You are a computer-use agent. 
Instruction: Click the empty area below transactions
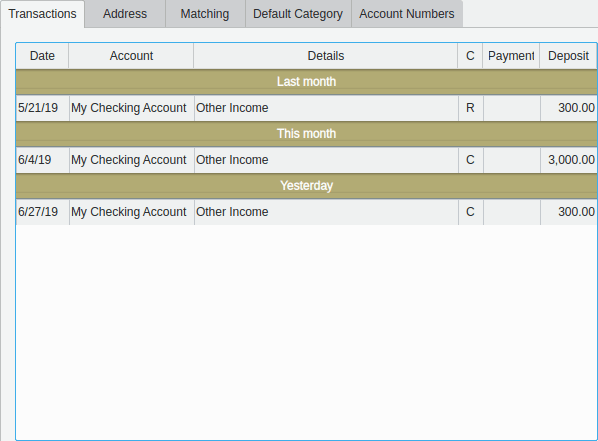click(306, 332)
